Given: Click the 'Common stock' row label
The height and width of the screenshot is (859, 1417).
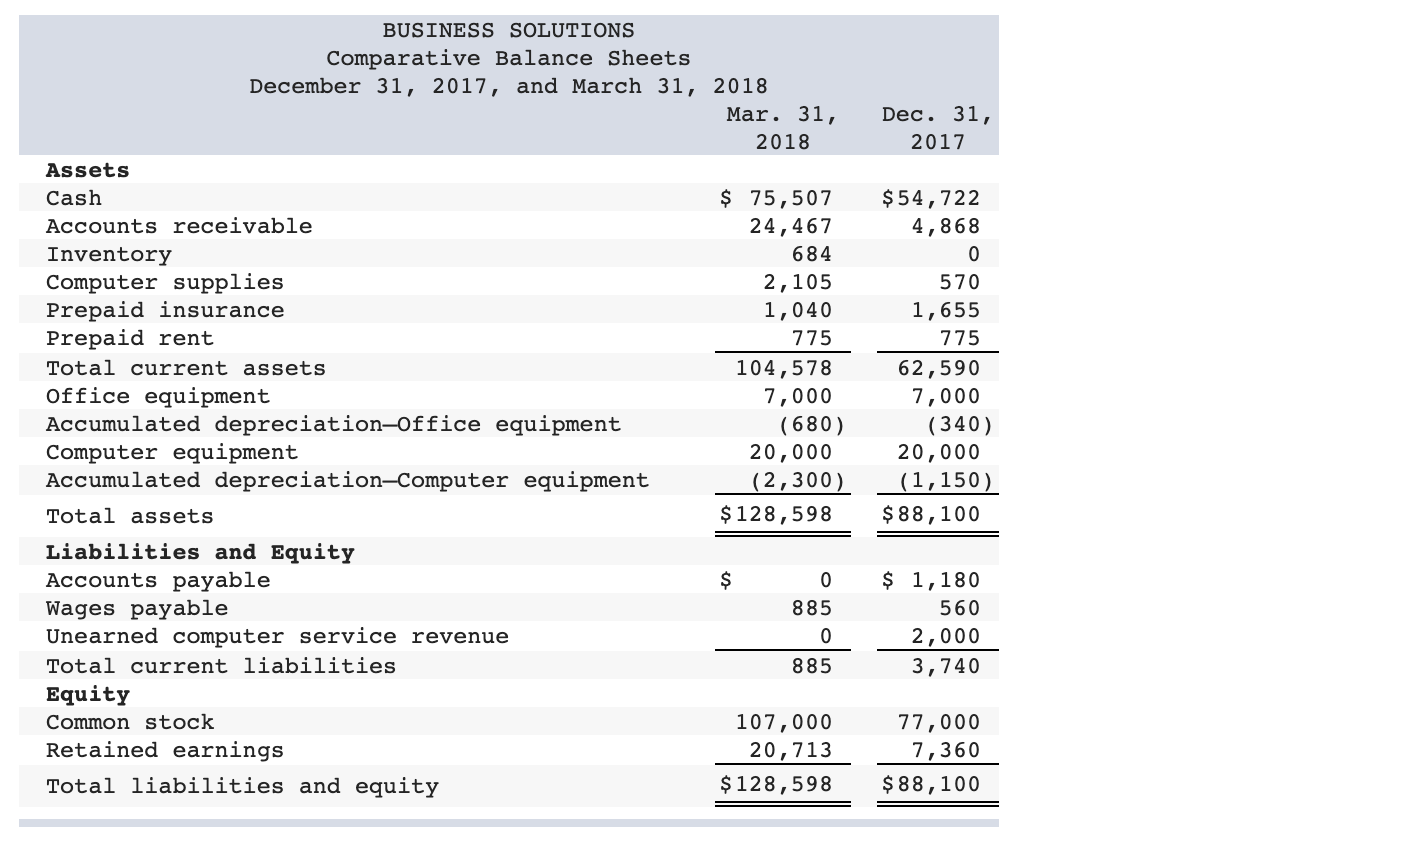Looking at the screenshot, I should 130,722.
